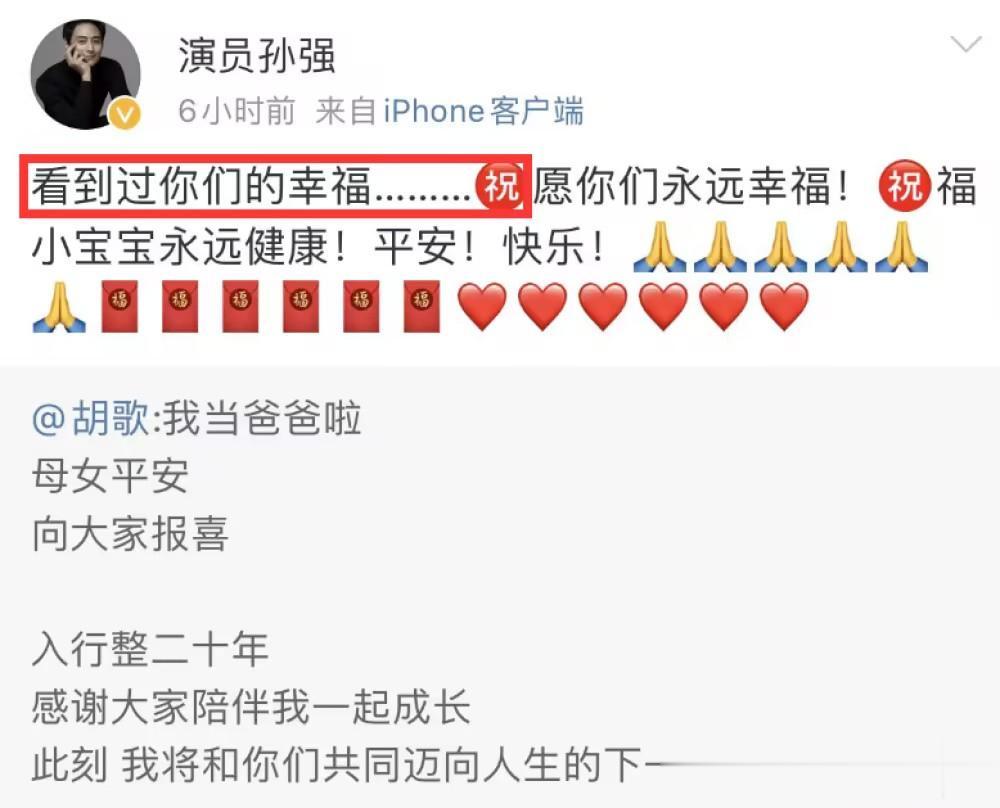Open the reposted text 我当爸爸啦

pos(262,419)
